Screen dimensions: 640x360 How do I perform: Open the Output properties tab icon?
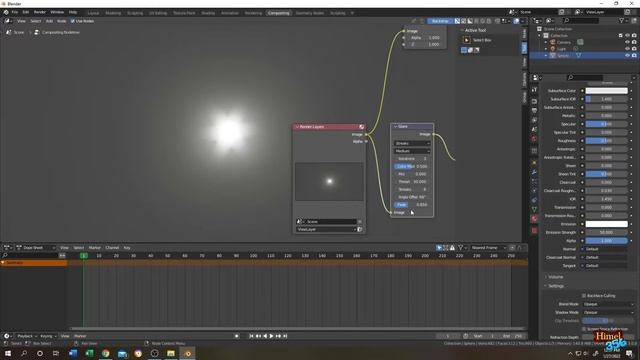point(534,110)
